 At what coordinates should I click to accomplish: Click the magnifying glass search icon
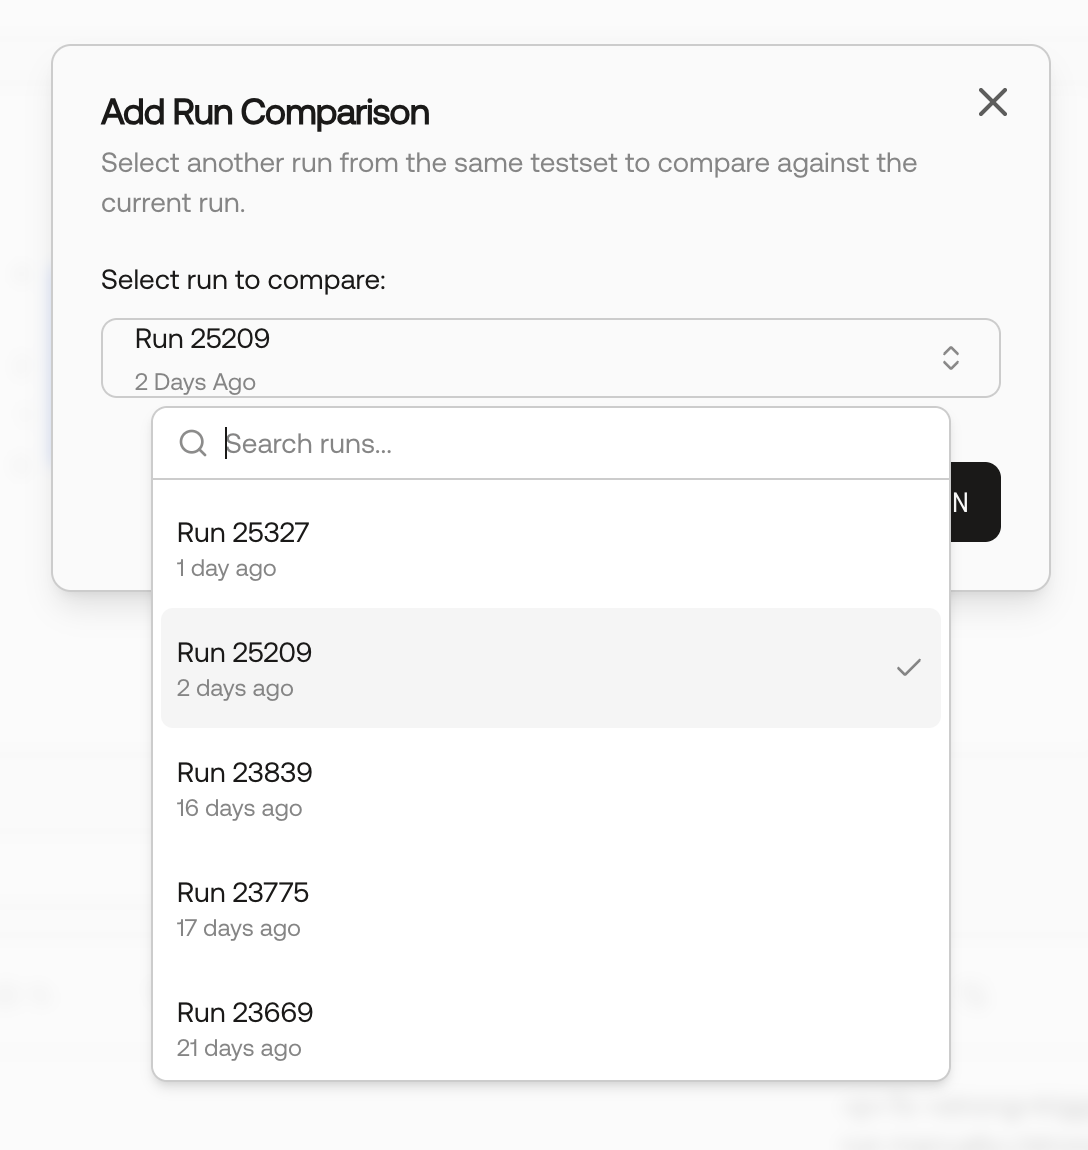coord(193,443)
